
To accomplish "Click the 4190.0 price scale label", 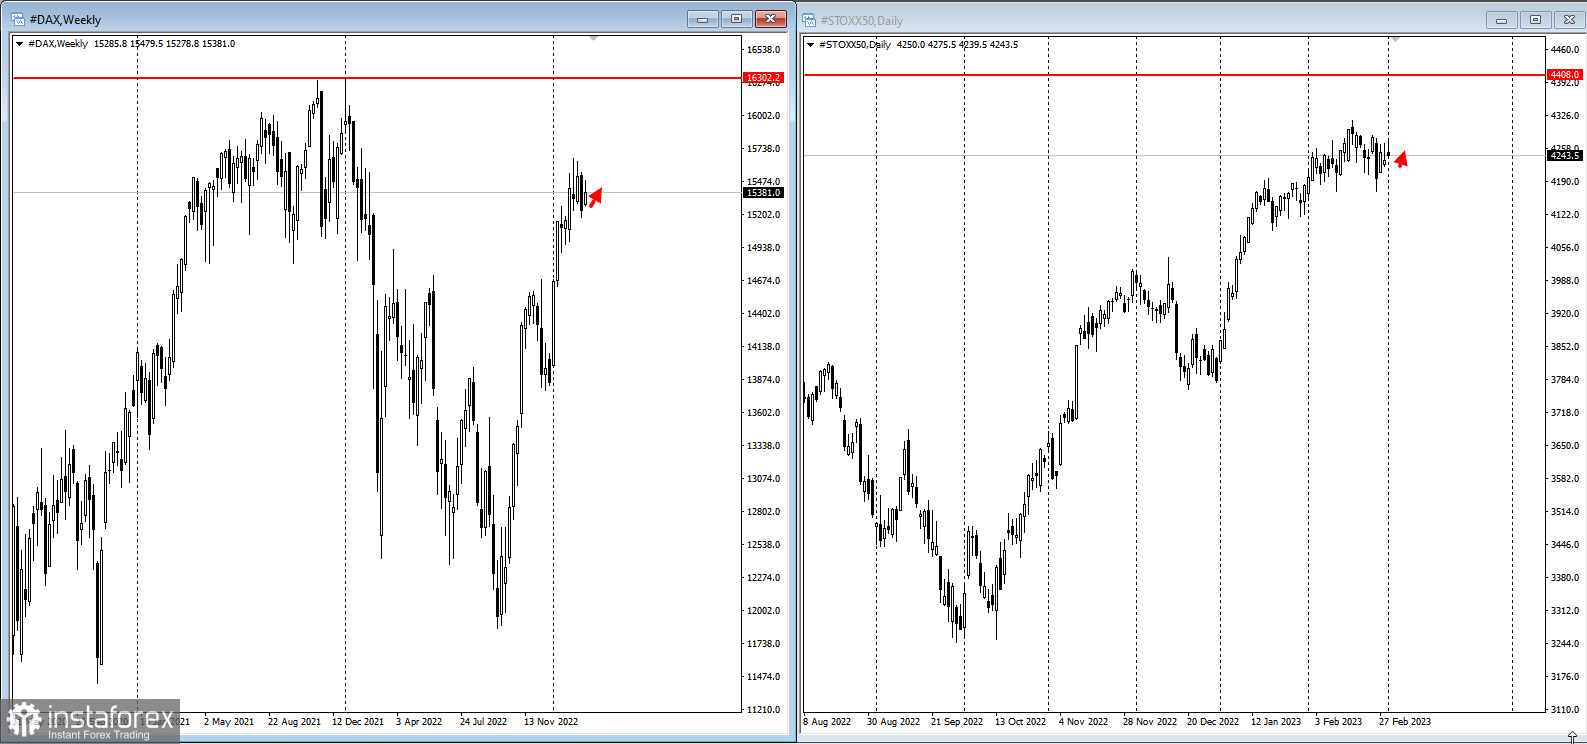I will click(x=1564, y=182).
